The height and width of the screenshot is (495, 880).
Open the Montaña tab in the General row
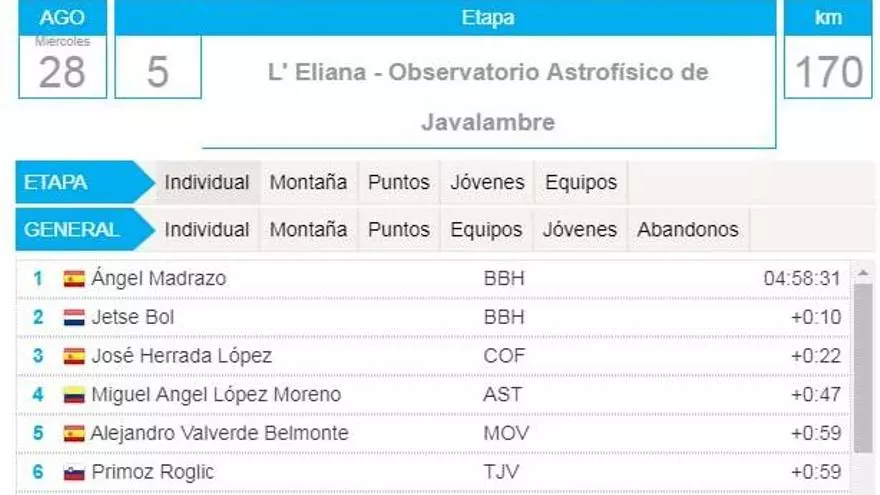(x=308, y=229)
